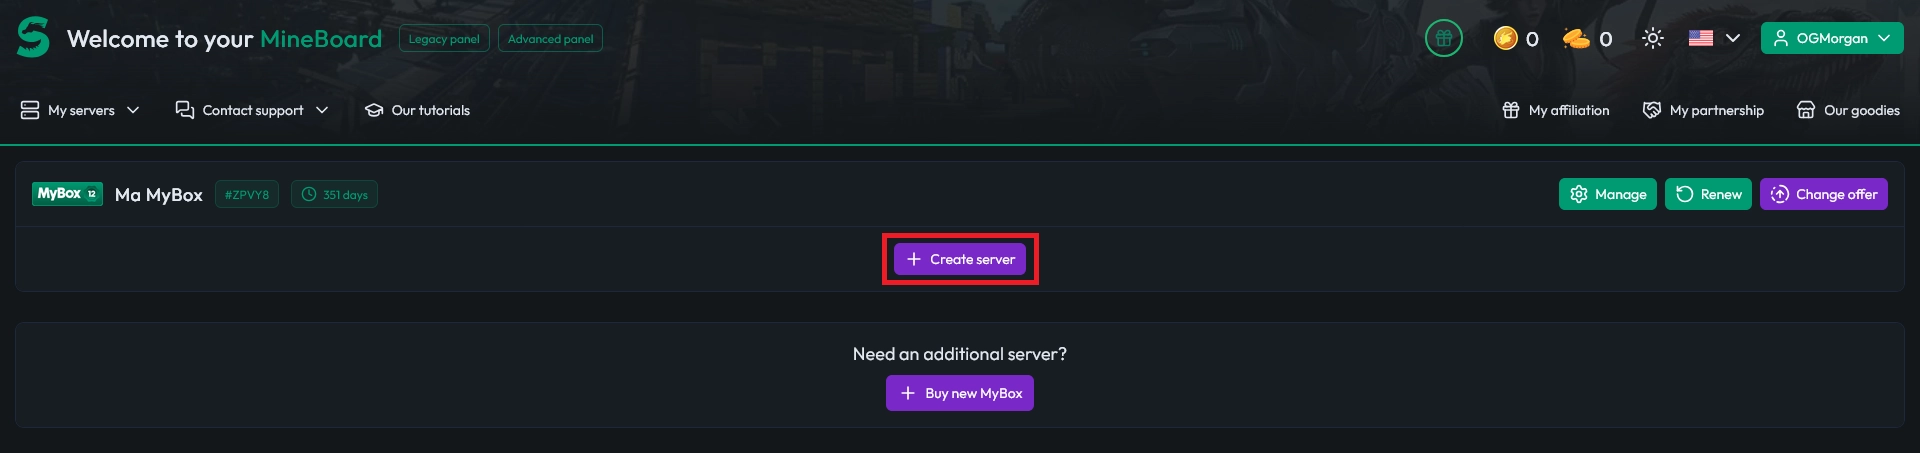Visit Our goodies shop
The image size is (1920, 453).
[1848, 110]
